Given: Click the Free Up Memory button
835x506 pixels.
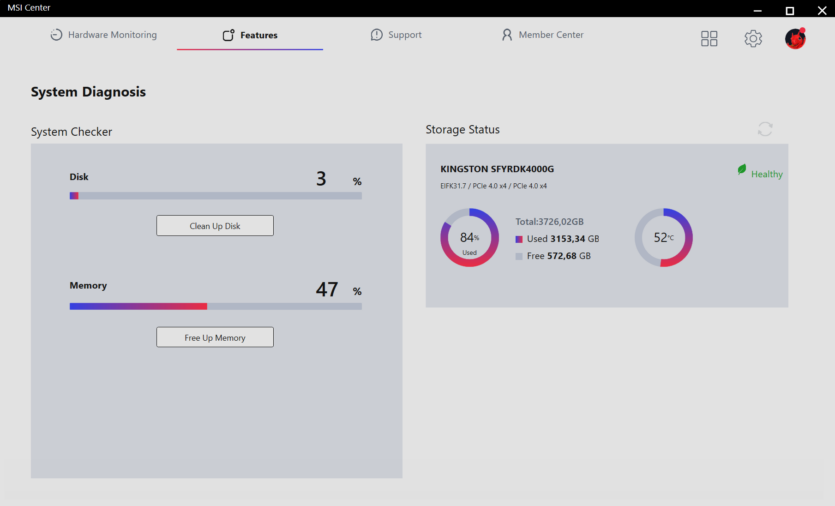Looking at the screenshot, I should [215, 337].
